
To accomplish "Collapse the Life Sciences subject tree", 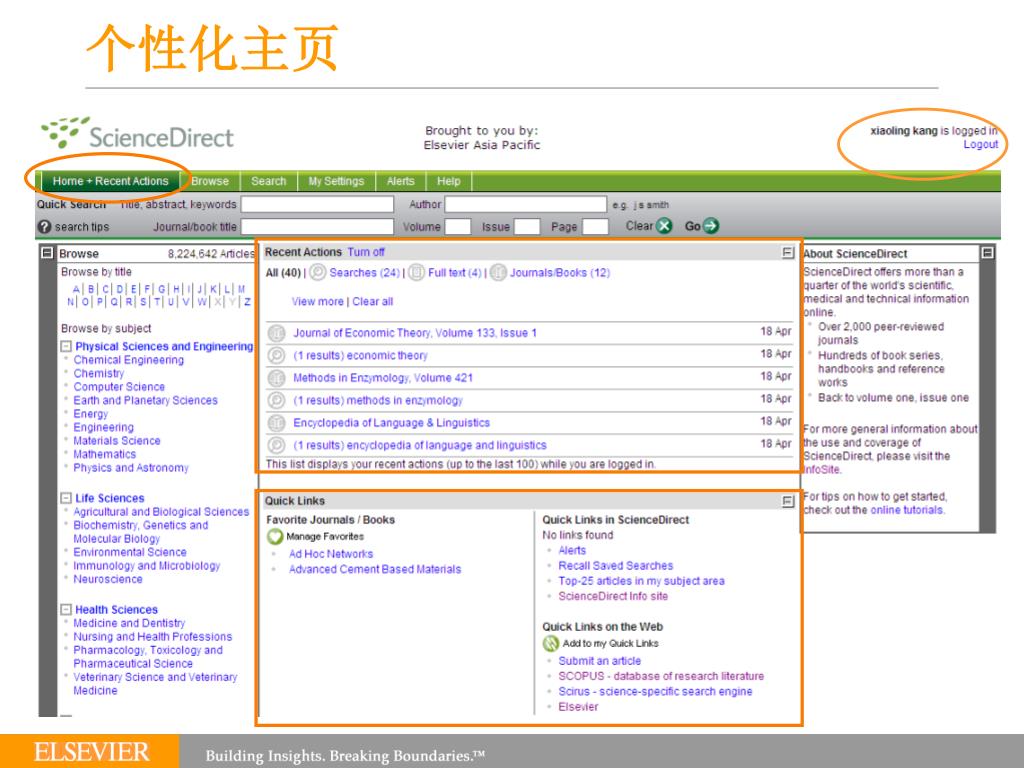I will click(66, 498).
